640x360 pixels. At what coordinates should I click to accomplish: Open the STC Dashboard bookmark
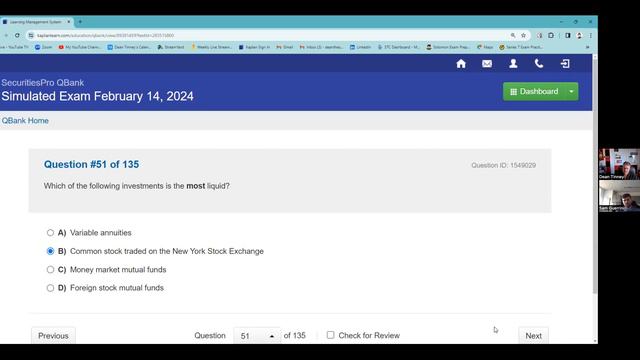pyautogui.click(x=398, y=47)
